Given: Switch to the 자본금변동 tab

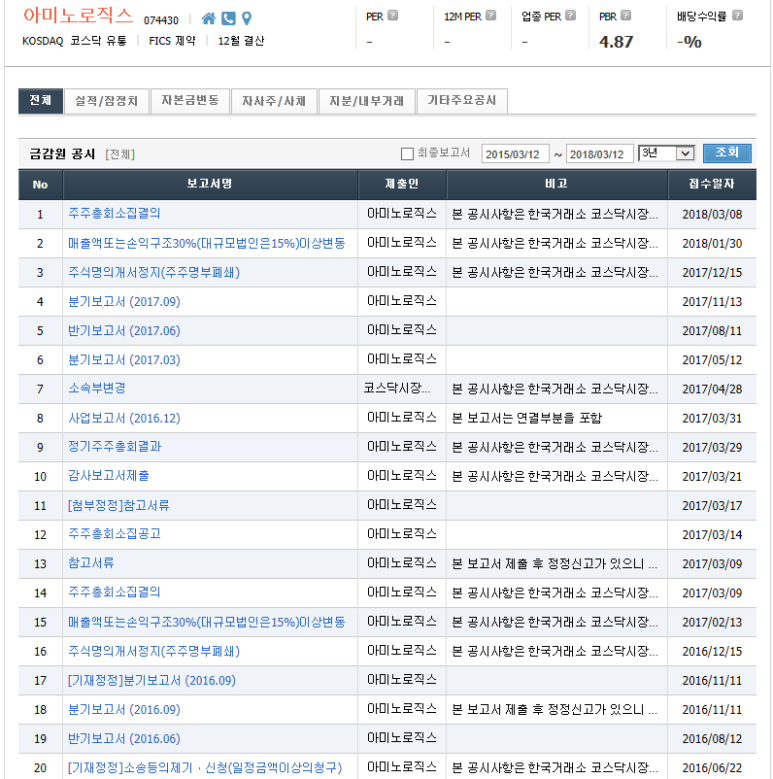Looking at the screenshot, I should (x=190, y=101).
